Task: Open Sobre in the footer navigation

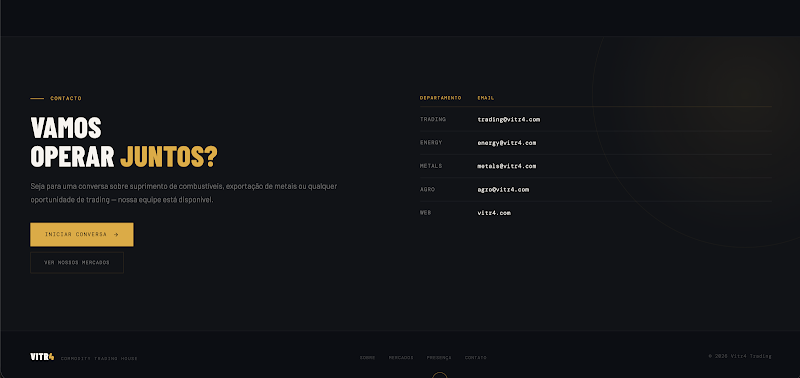Action: tap(367, 358)
